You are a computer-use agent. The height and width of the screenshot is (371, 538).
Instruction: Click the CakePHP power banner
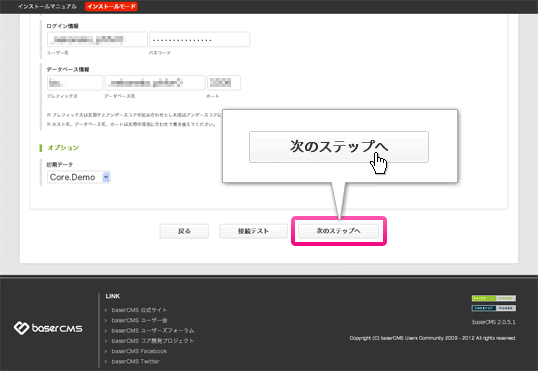[x=494, y=308]
